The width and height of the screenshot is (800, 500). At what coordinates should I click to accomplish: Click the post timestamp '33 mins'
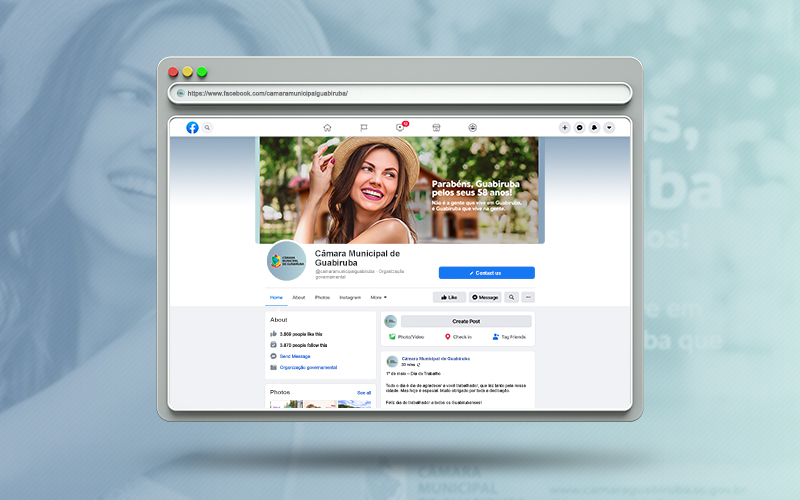tap(408, 365)
